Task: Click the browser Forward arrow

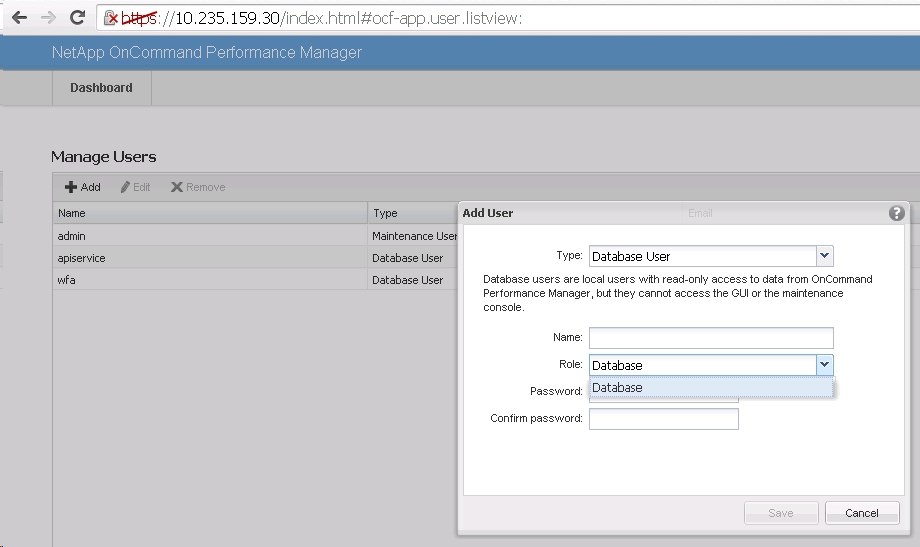Action: [47, 18]
